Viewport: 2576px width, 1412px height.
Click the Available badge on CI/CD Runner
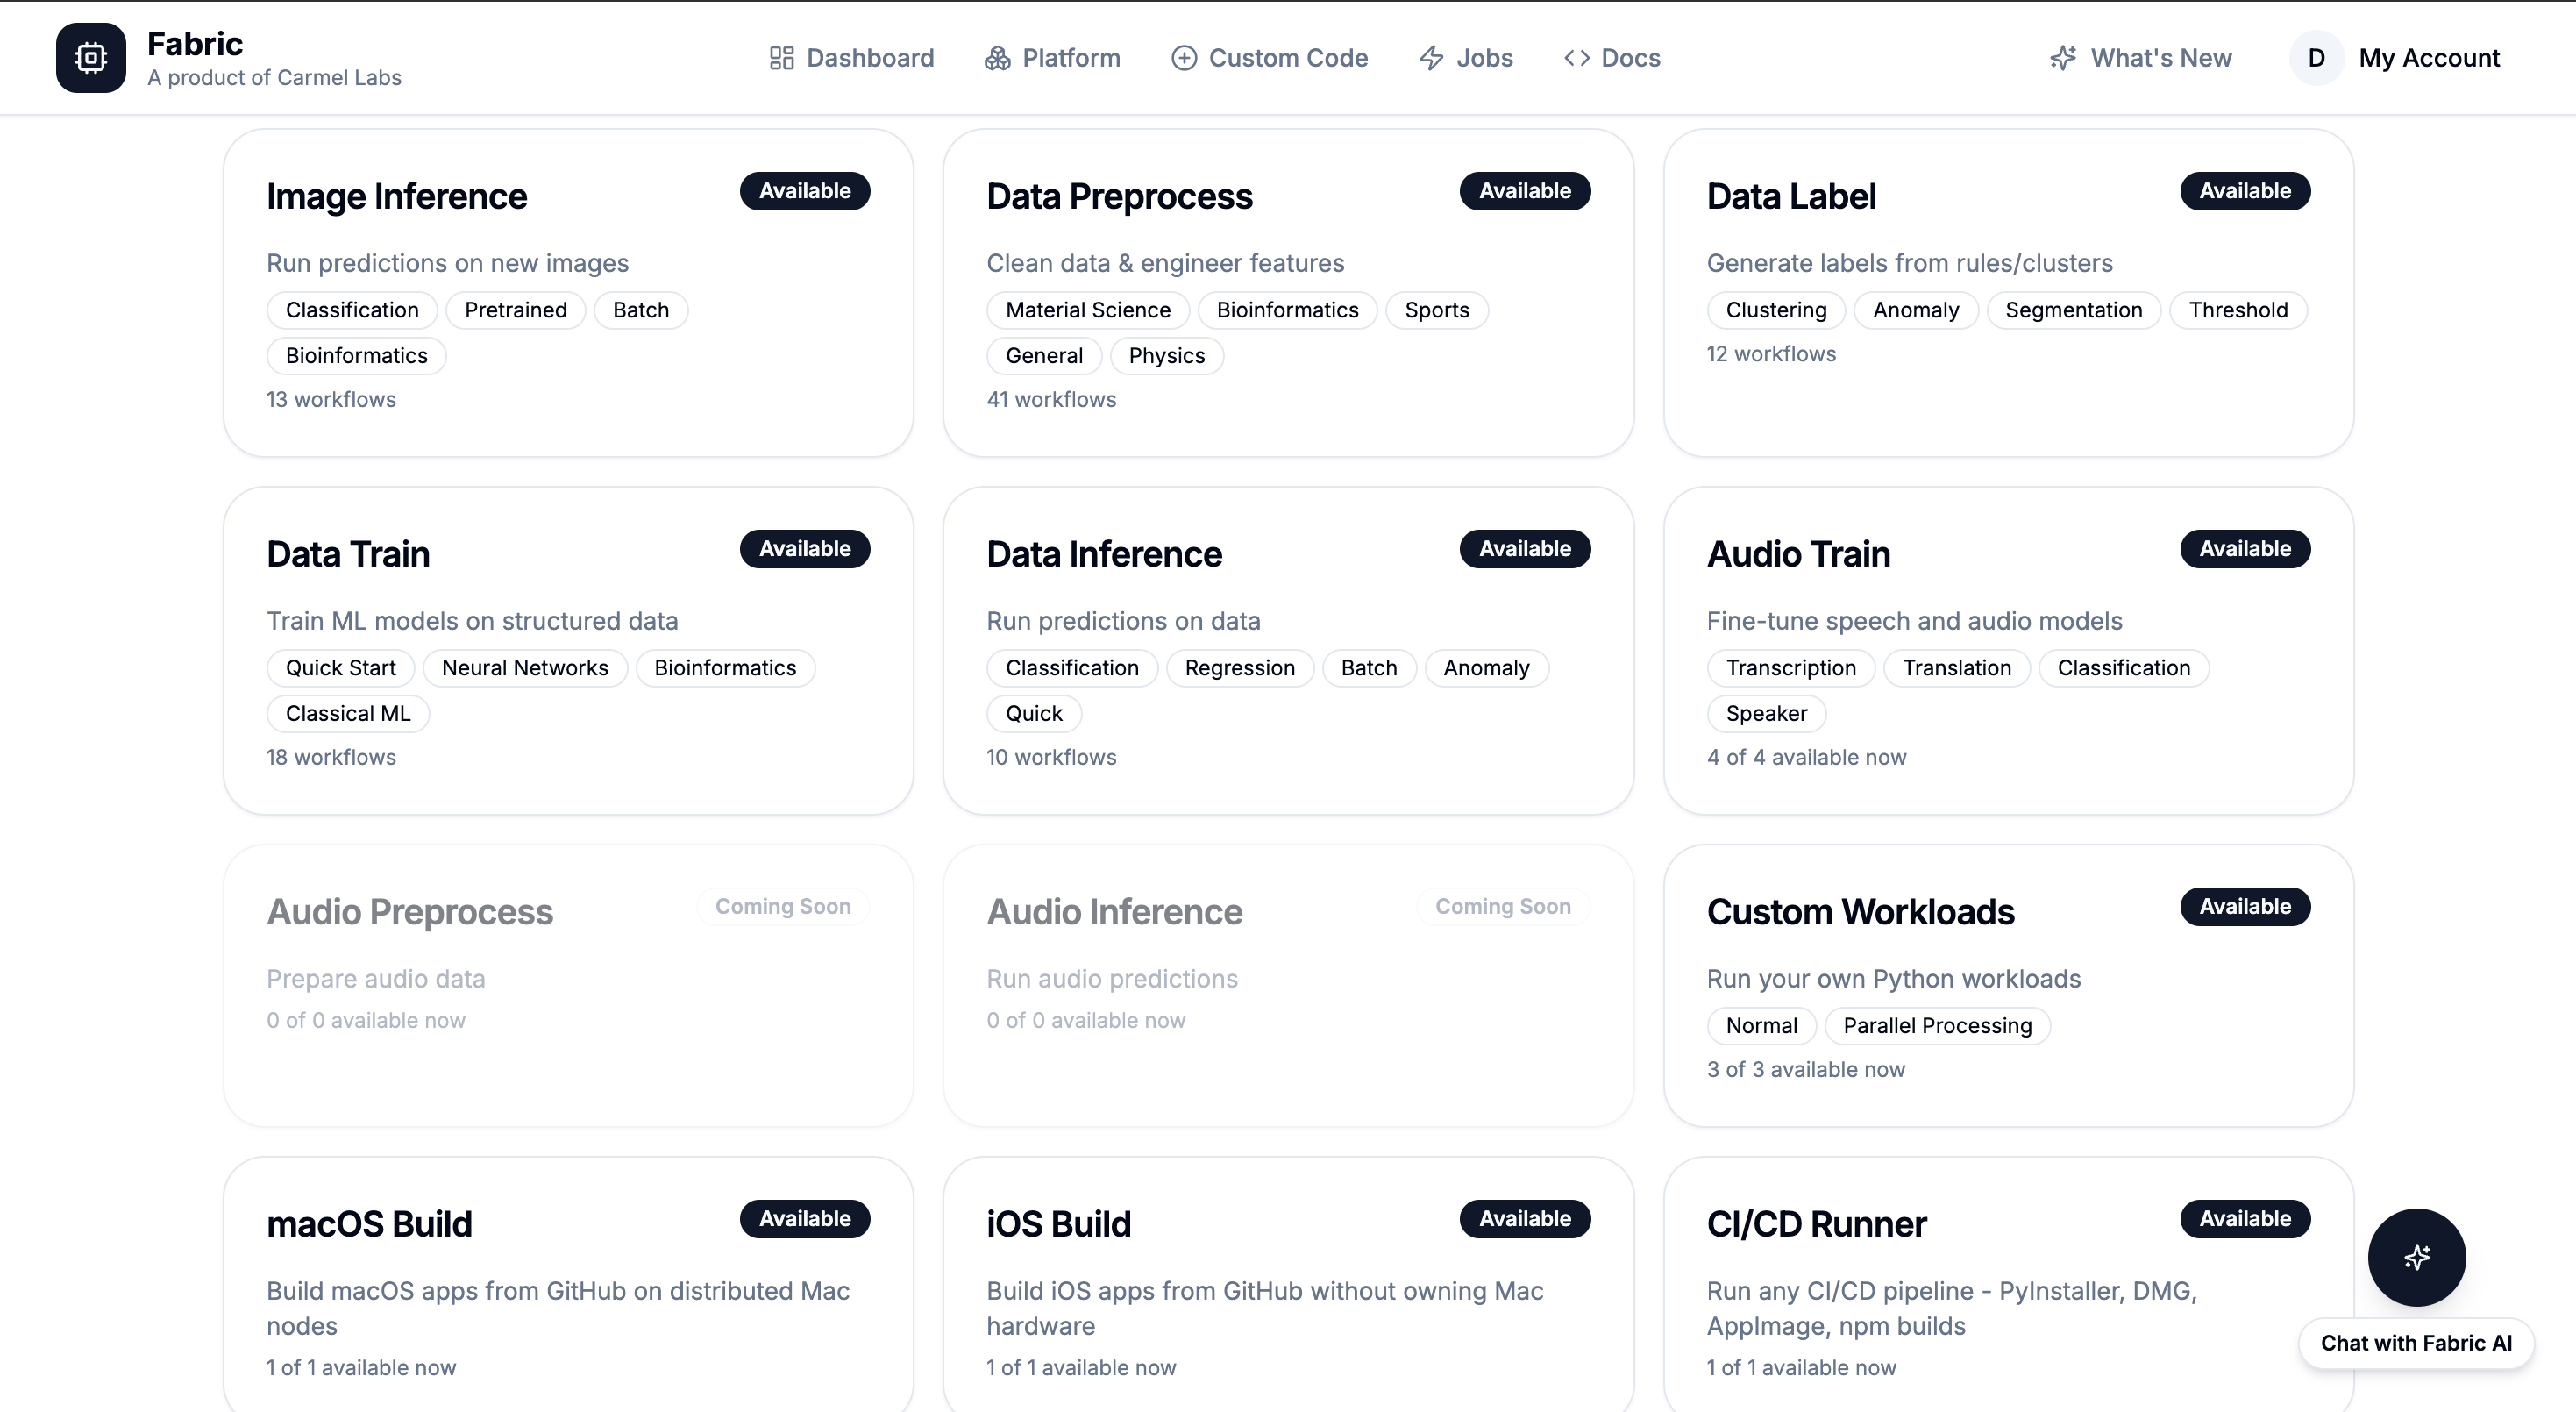pos(2244,1219)
